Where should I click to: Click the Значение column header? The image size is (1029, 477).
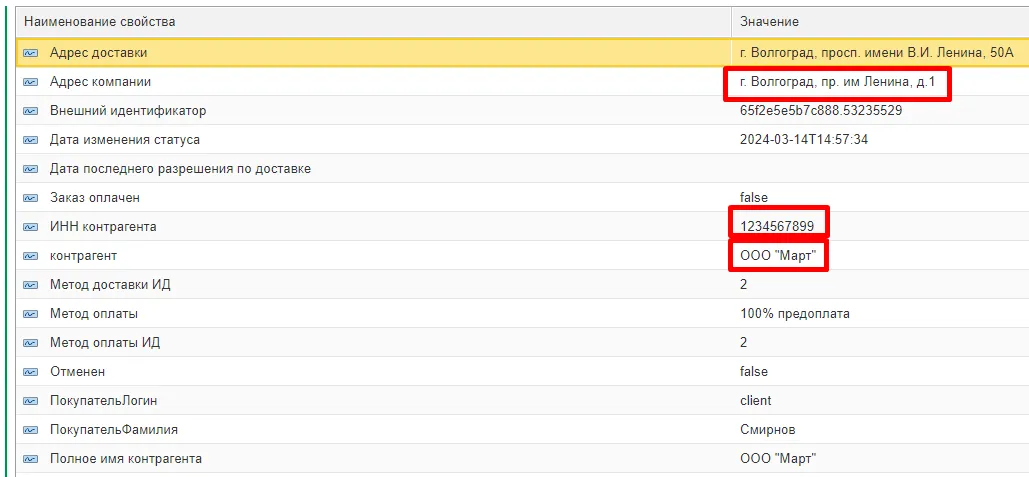click(x=769, y=22)
